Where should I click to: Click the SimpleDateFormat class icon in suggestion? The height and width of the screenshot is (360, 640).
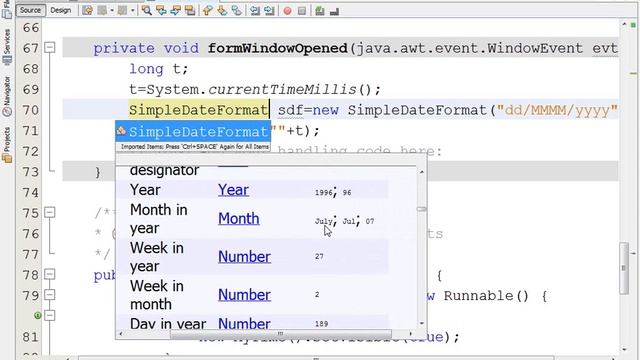tap(121, 131)
